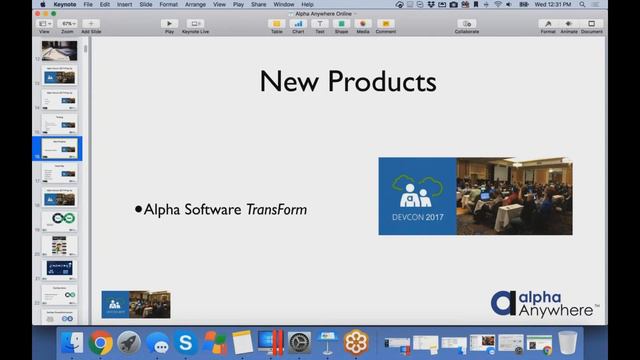Open the Format menu in menu bar

[169, 4]
